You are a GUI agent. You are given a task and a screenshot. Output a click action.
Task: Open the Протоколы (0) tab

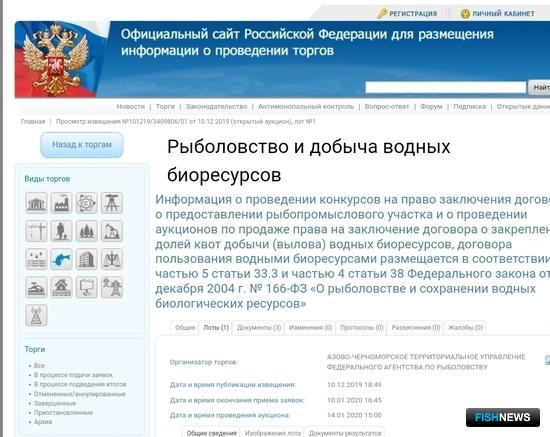click(x=362, y=328)
